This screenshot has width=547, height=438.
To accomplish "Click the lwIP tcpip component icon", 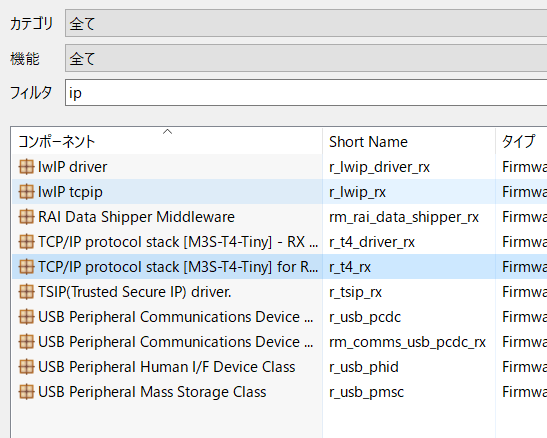I will click(x=27, y=192).
